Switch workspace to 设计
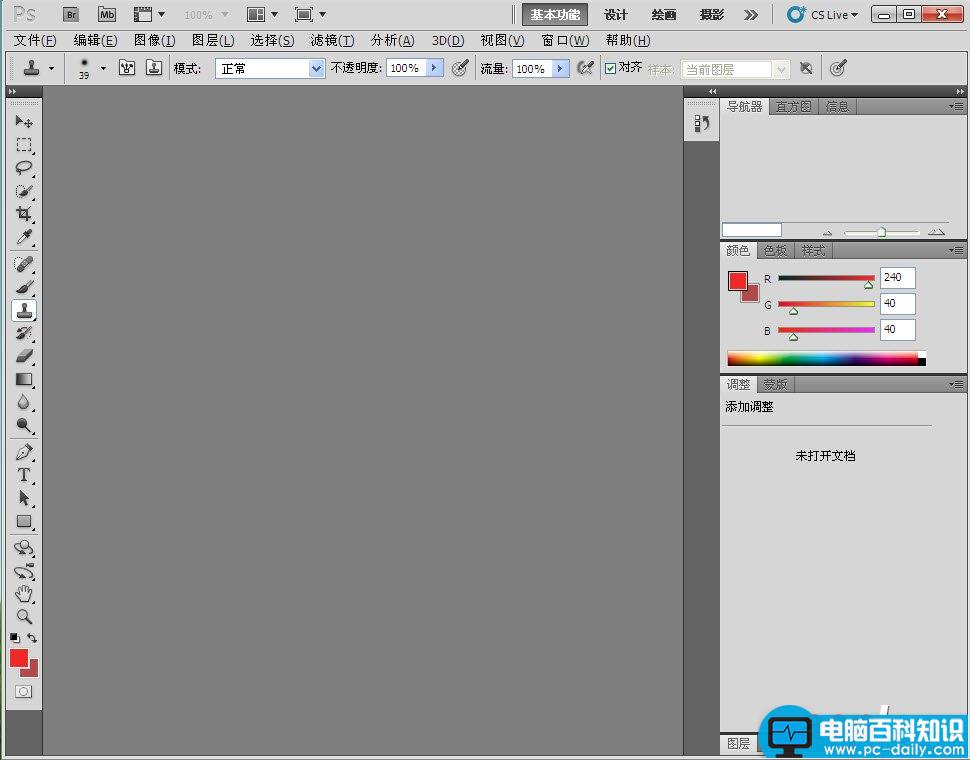This screenshot has width=970, height=760. point(616,15)
